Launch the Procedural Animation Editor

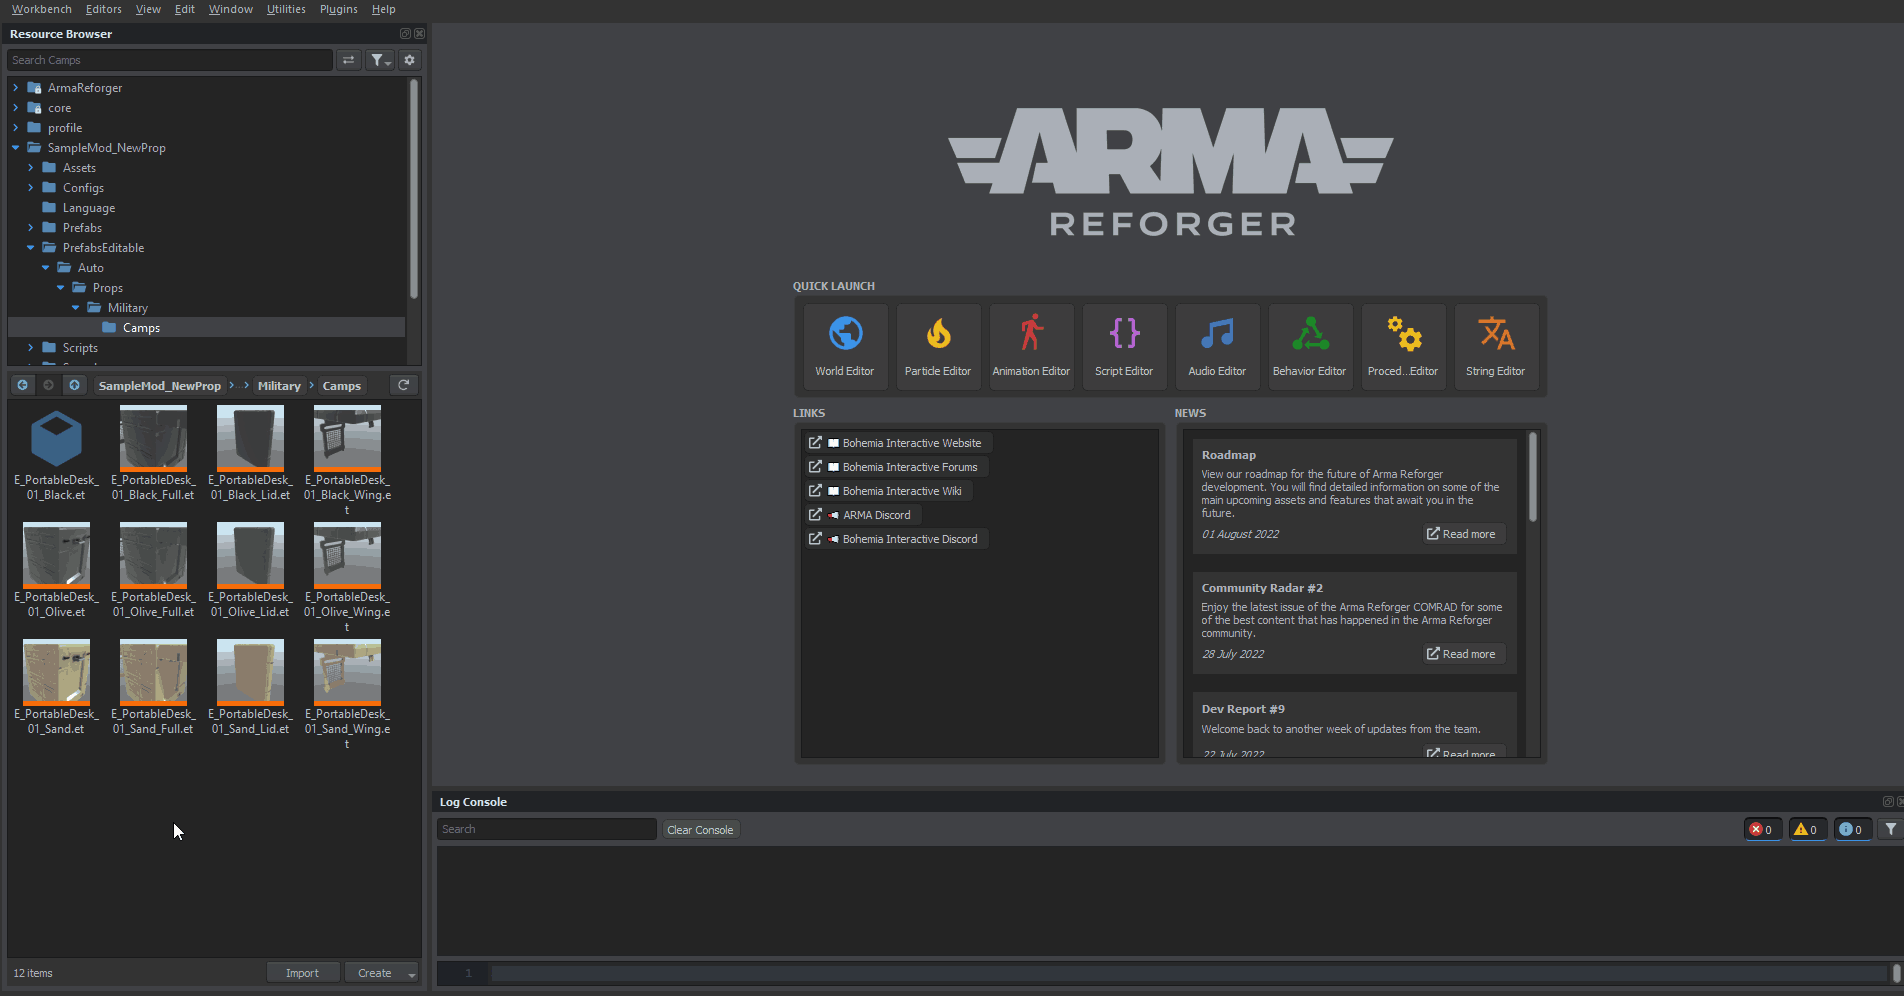pyautogui.click(x=1403, y=346)
